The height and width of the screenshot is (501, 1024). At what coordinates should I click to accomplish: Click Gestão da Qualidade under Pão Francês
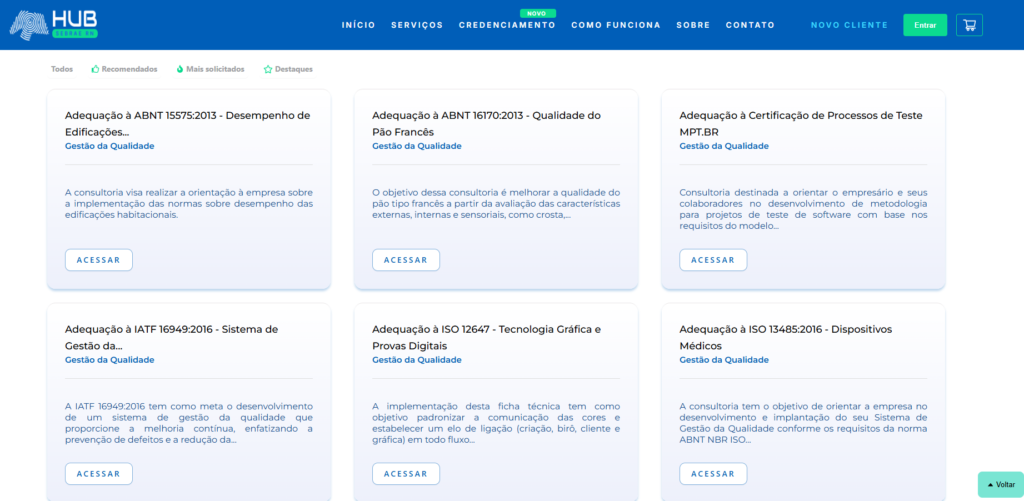(x=417, y=146)
